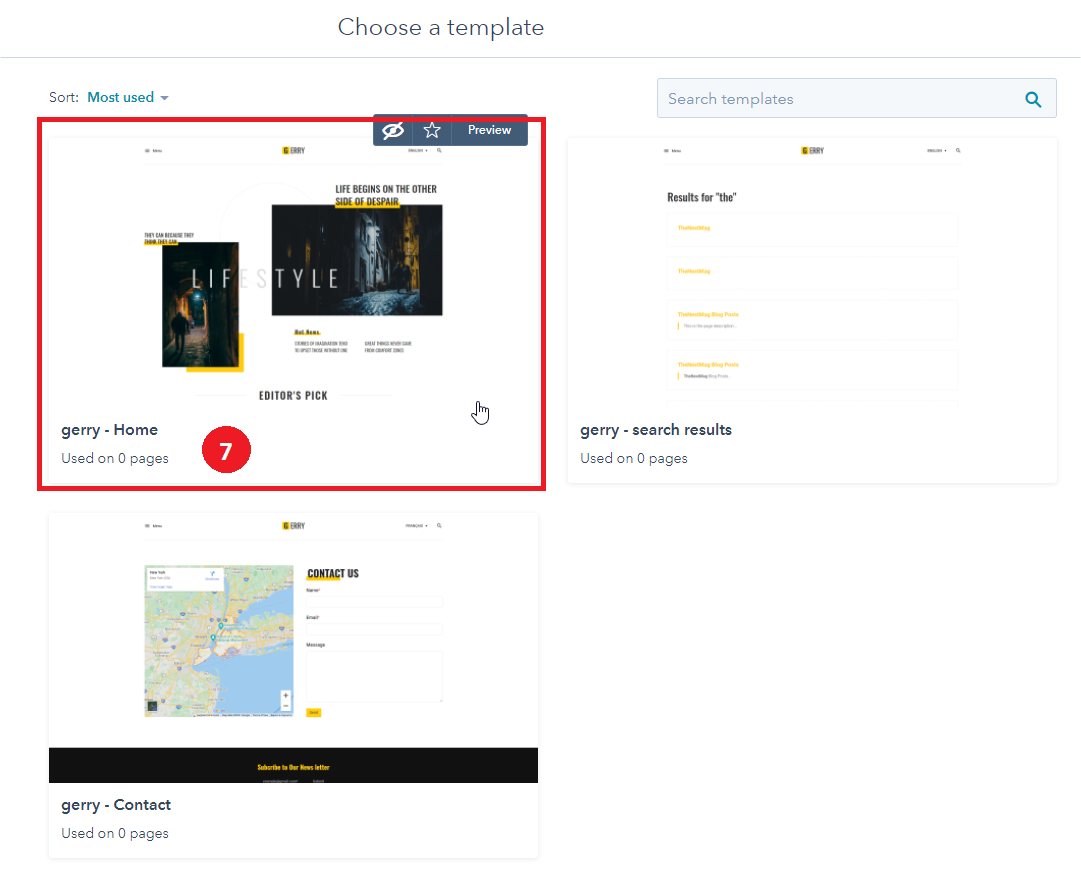Click the magnifier icon in Search templates box

pyautogui.click(x=1033, y=99)
